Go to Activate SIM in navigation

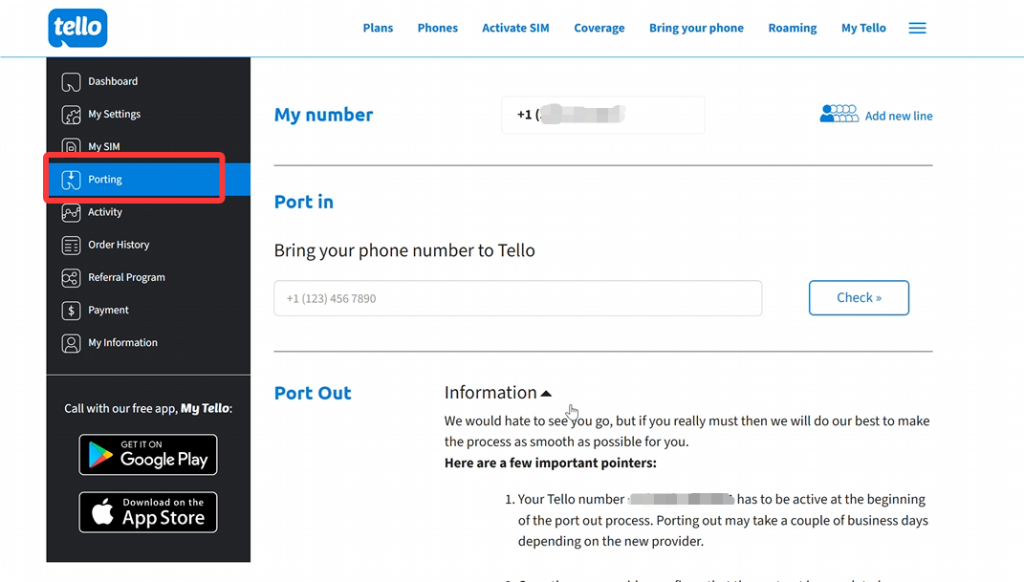click(x=515, y=28)
